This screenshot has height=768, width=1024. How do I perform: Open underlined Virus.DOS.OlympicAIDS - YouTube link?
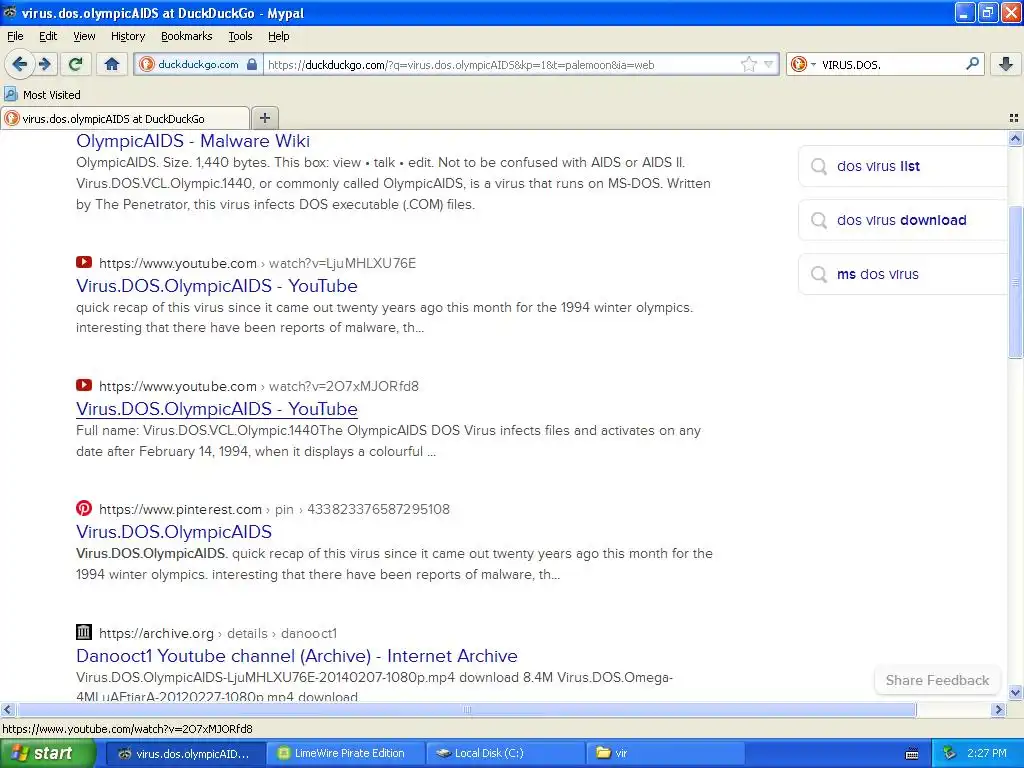point(216,409)
